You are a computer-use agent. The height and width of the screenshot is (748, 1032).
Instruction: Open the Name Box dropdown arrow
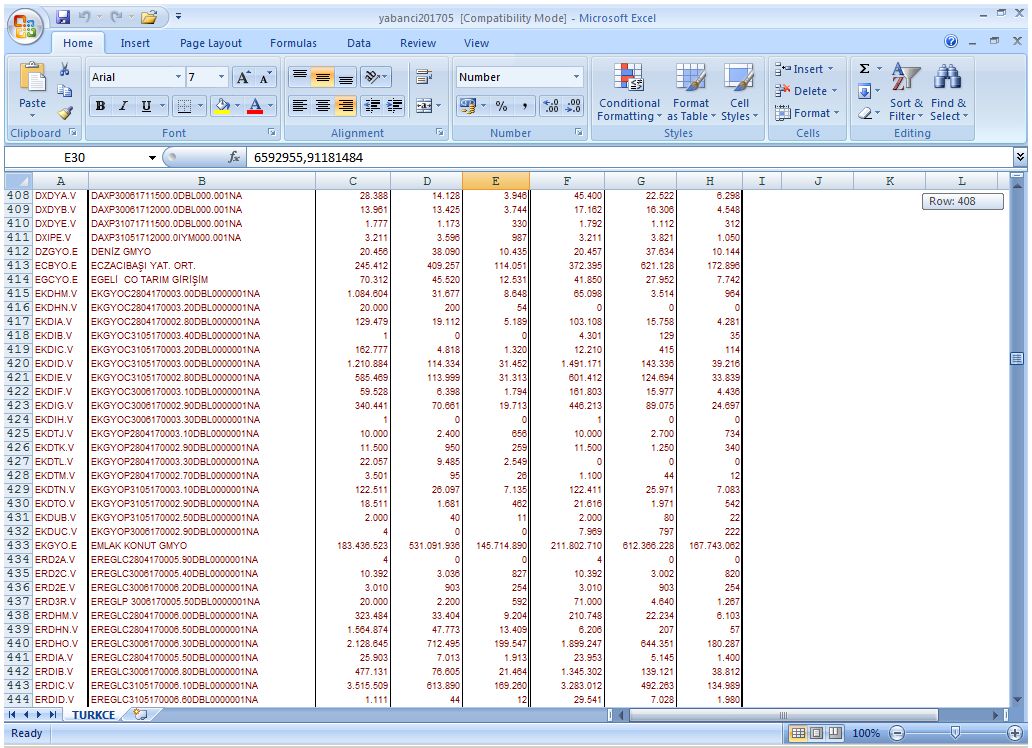coord(152,157)
